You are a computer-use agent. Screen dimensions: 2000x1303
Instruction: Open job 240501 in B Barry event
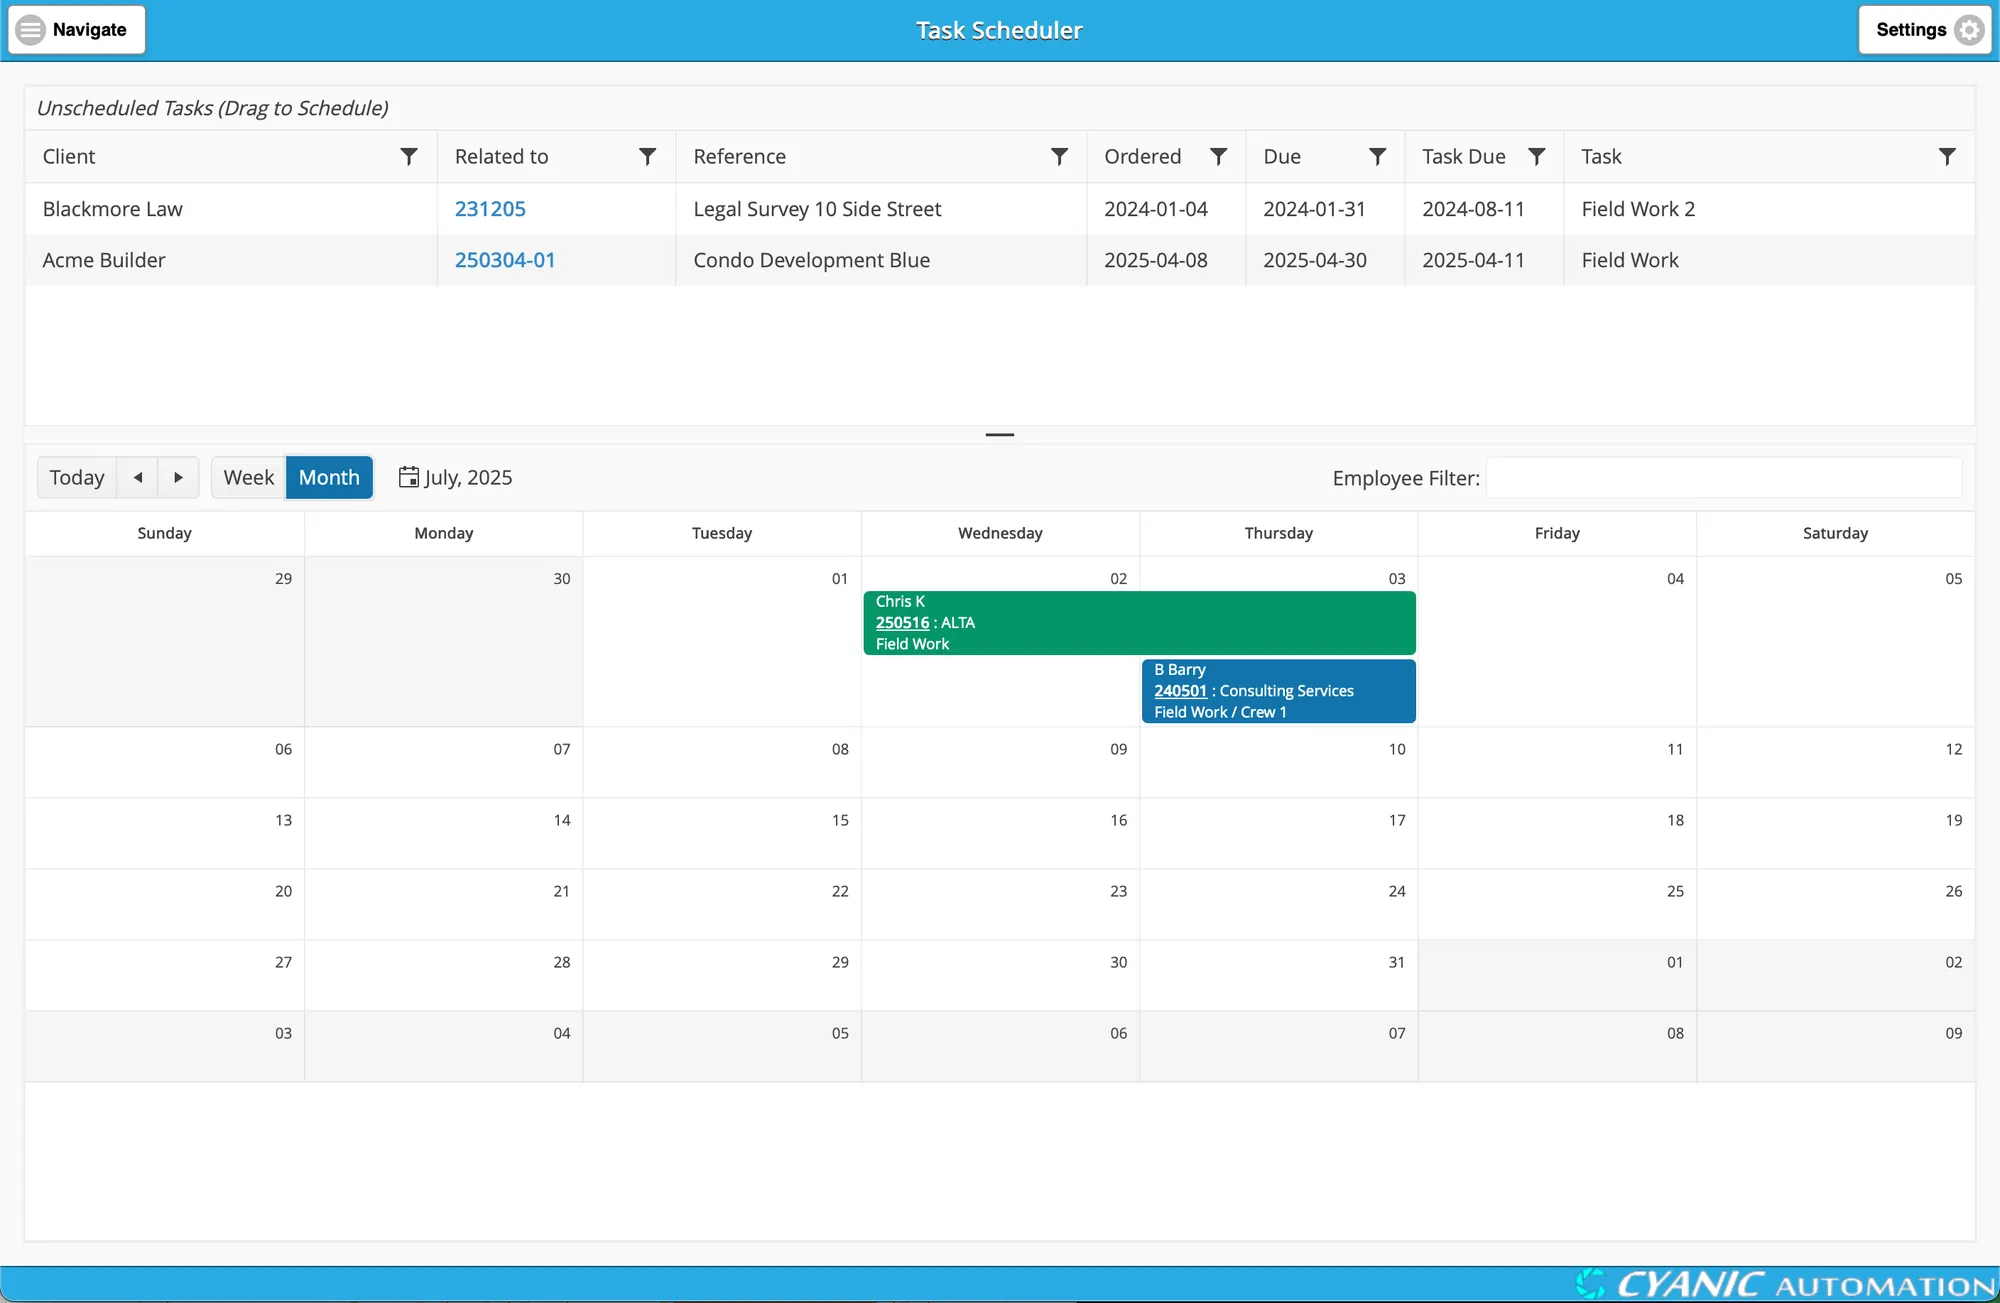[x=1180, y=691]
